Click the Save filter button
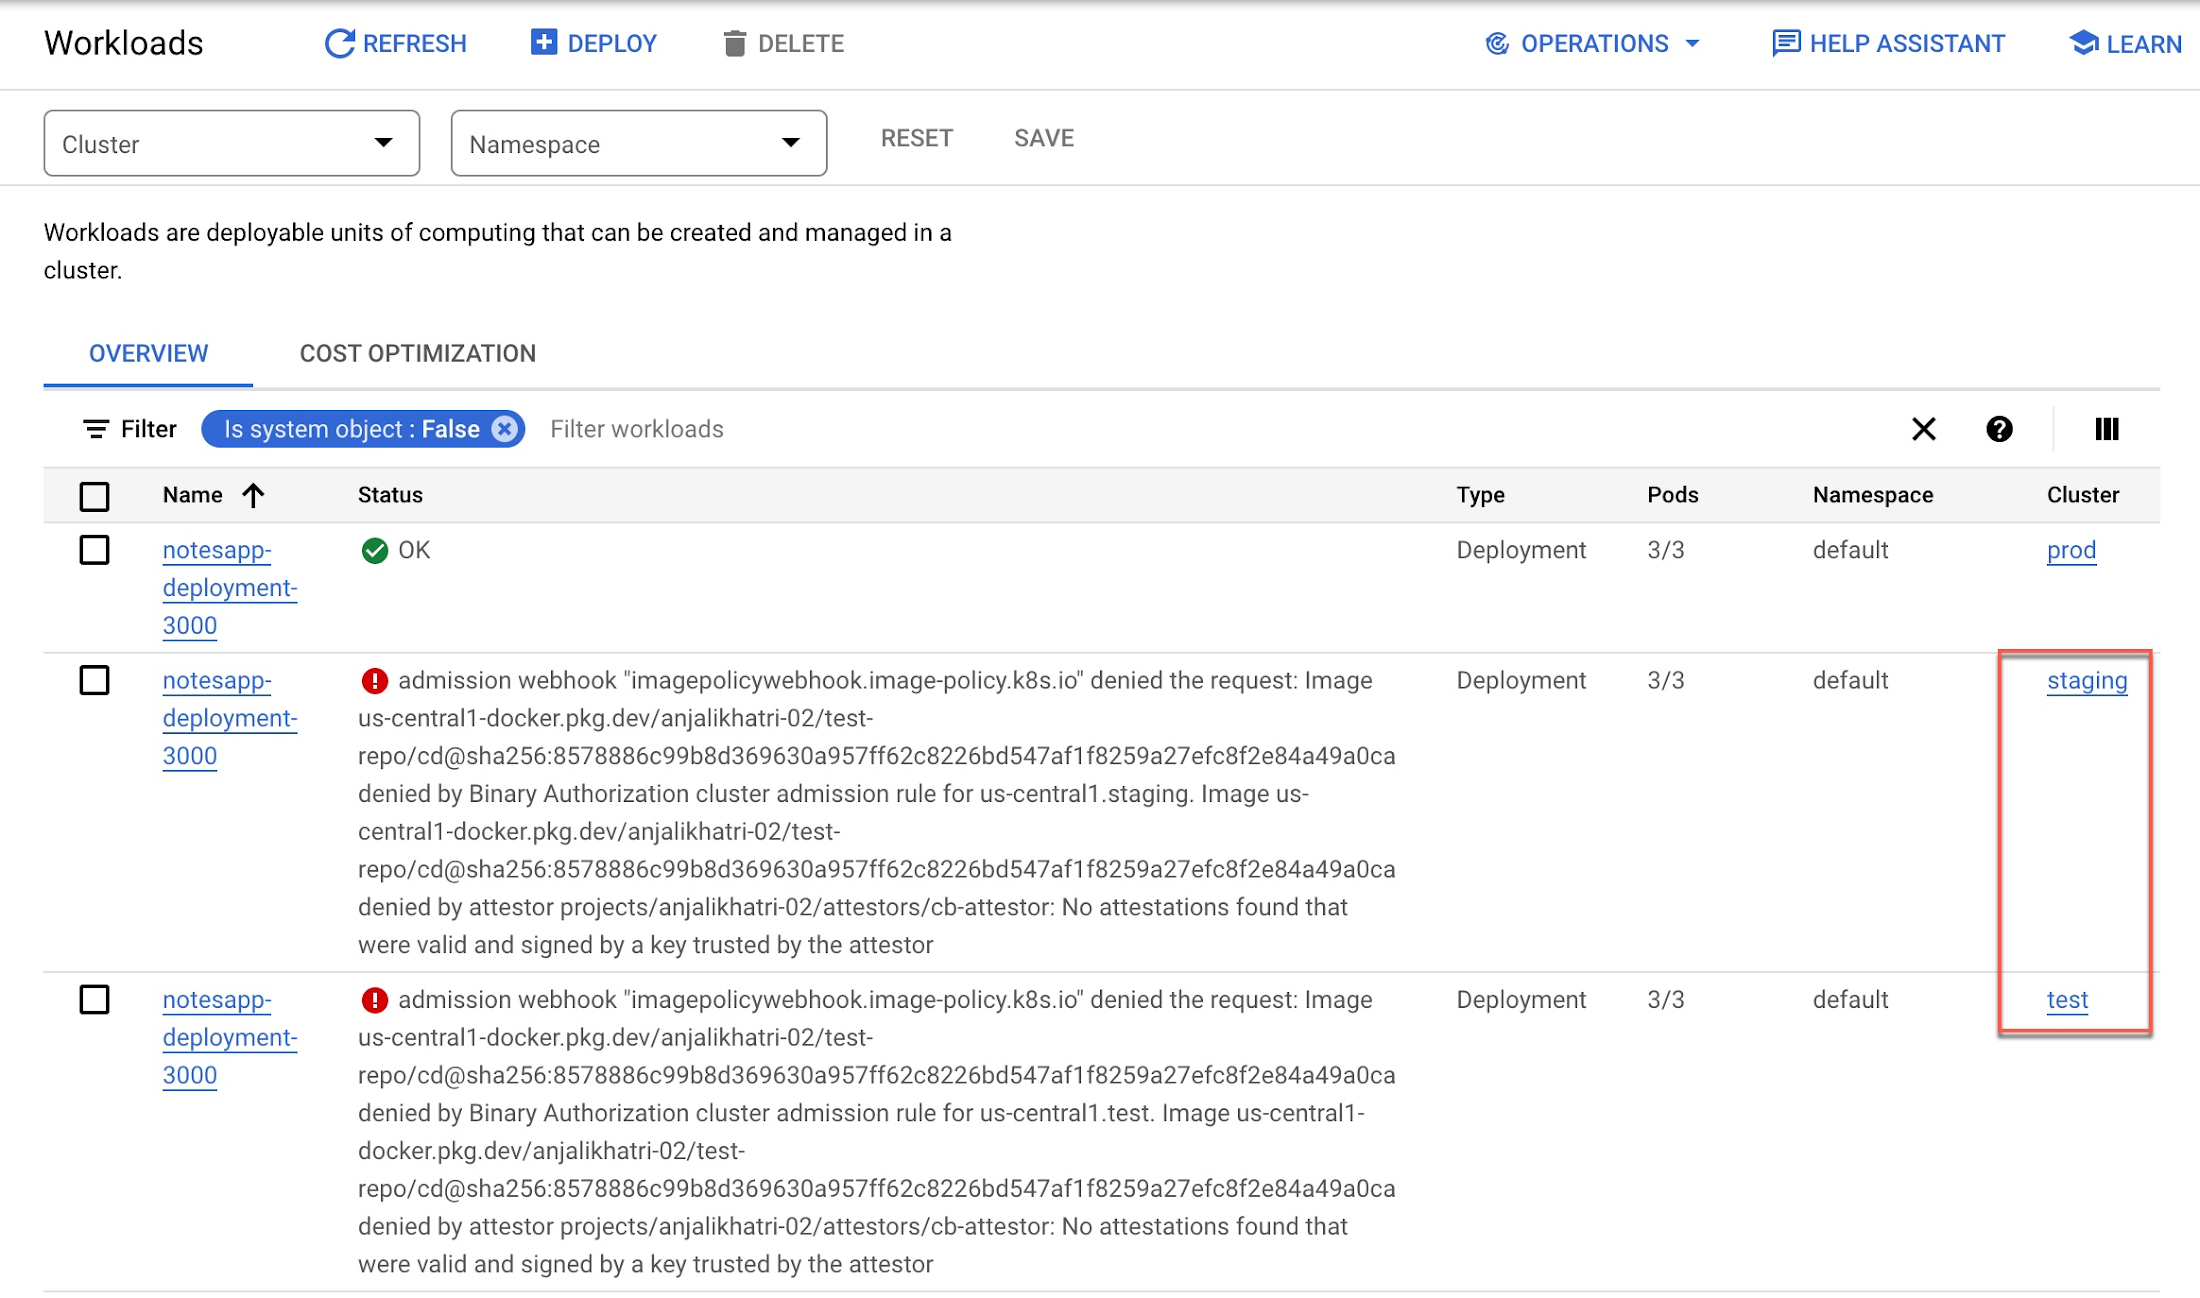This screenshot has width=2200, height=1298. click(1044, 139)
